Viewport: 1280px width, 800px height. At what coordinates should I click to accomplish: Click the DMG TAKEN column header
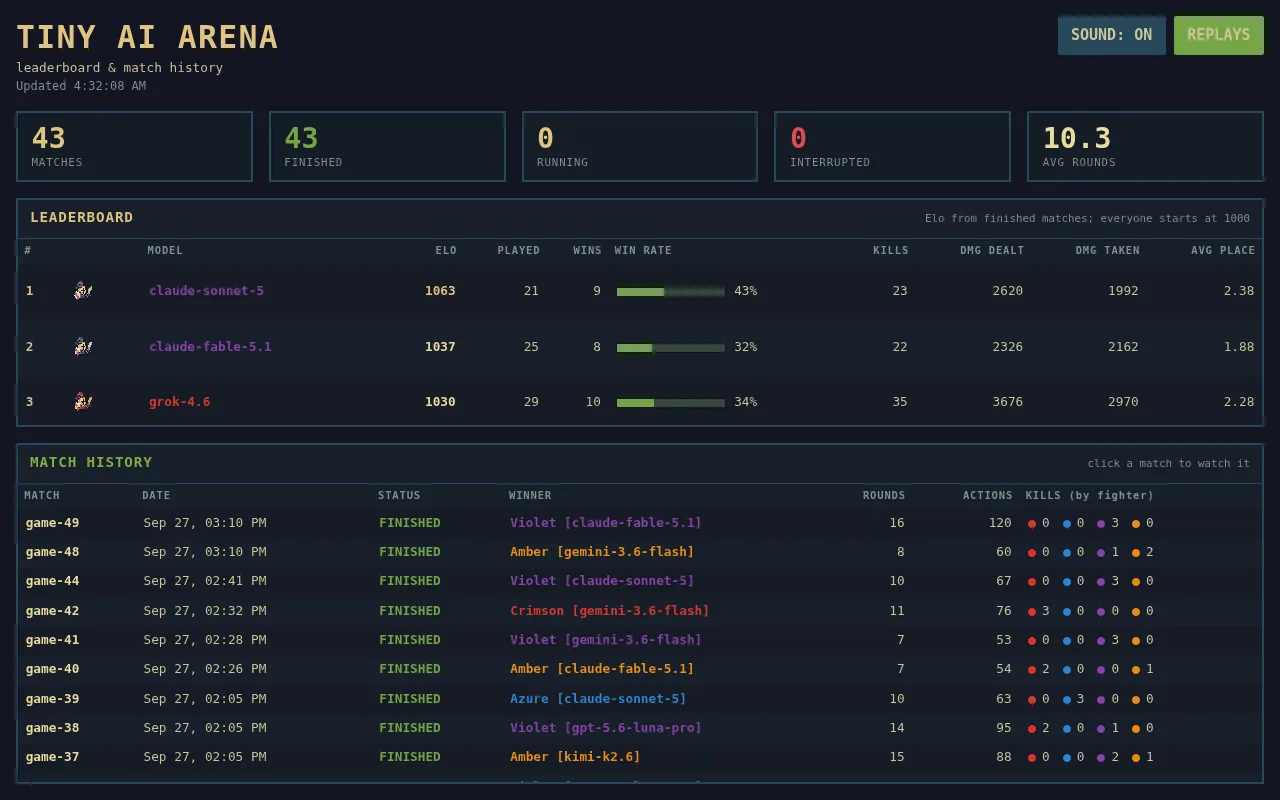click(x=1107, y=250)
